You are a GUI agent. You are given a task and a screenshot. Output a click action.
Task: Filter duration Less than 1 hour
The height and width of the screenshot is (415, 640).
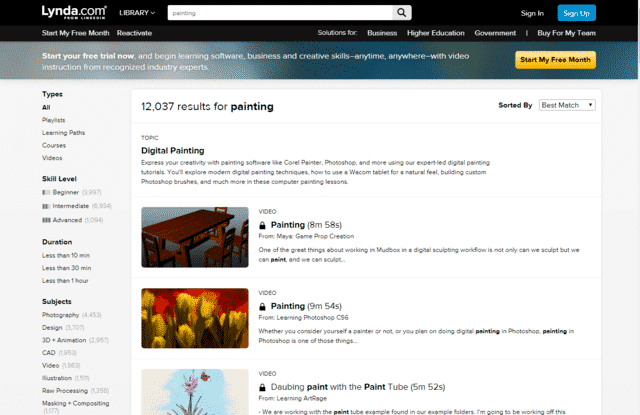click(65, 281)
